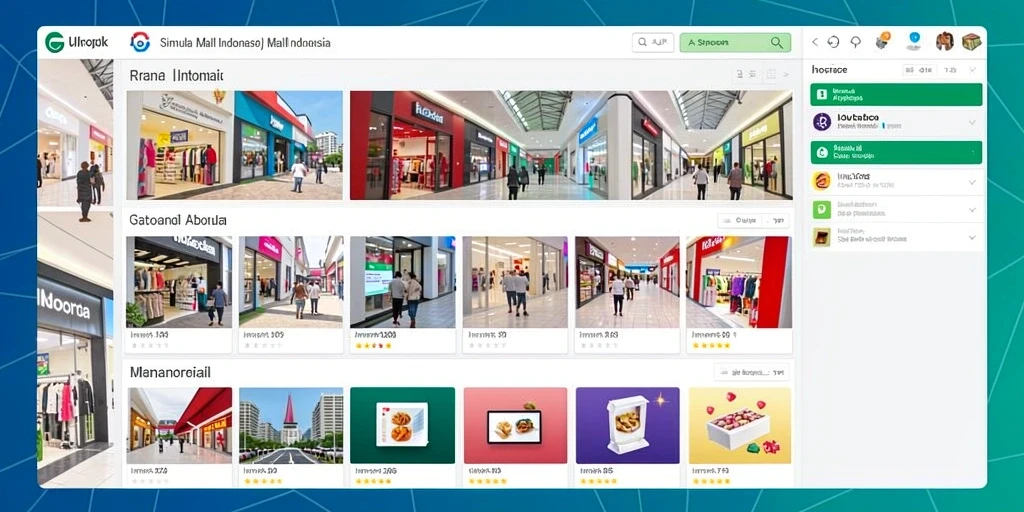Expand the last sidebar row with the brown box icon
This screenshot has height=512, width=1024.
click(897, 236)
